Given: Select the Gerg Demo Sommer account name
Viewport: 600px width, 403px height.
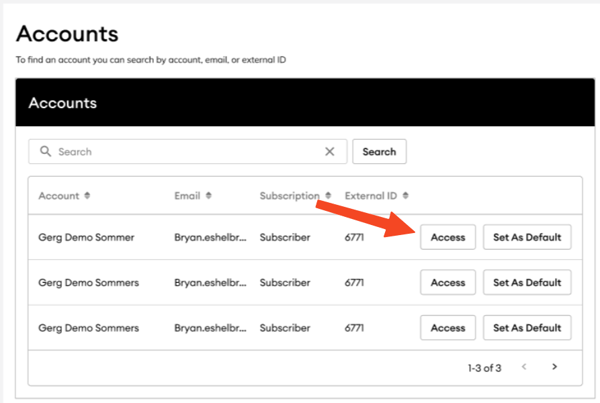Looking at the screenshot, I should [x=86, y=237].
